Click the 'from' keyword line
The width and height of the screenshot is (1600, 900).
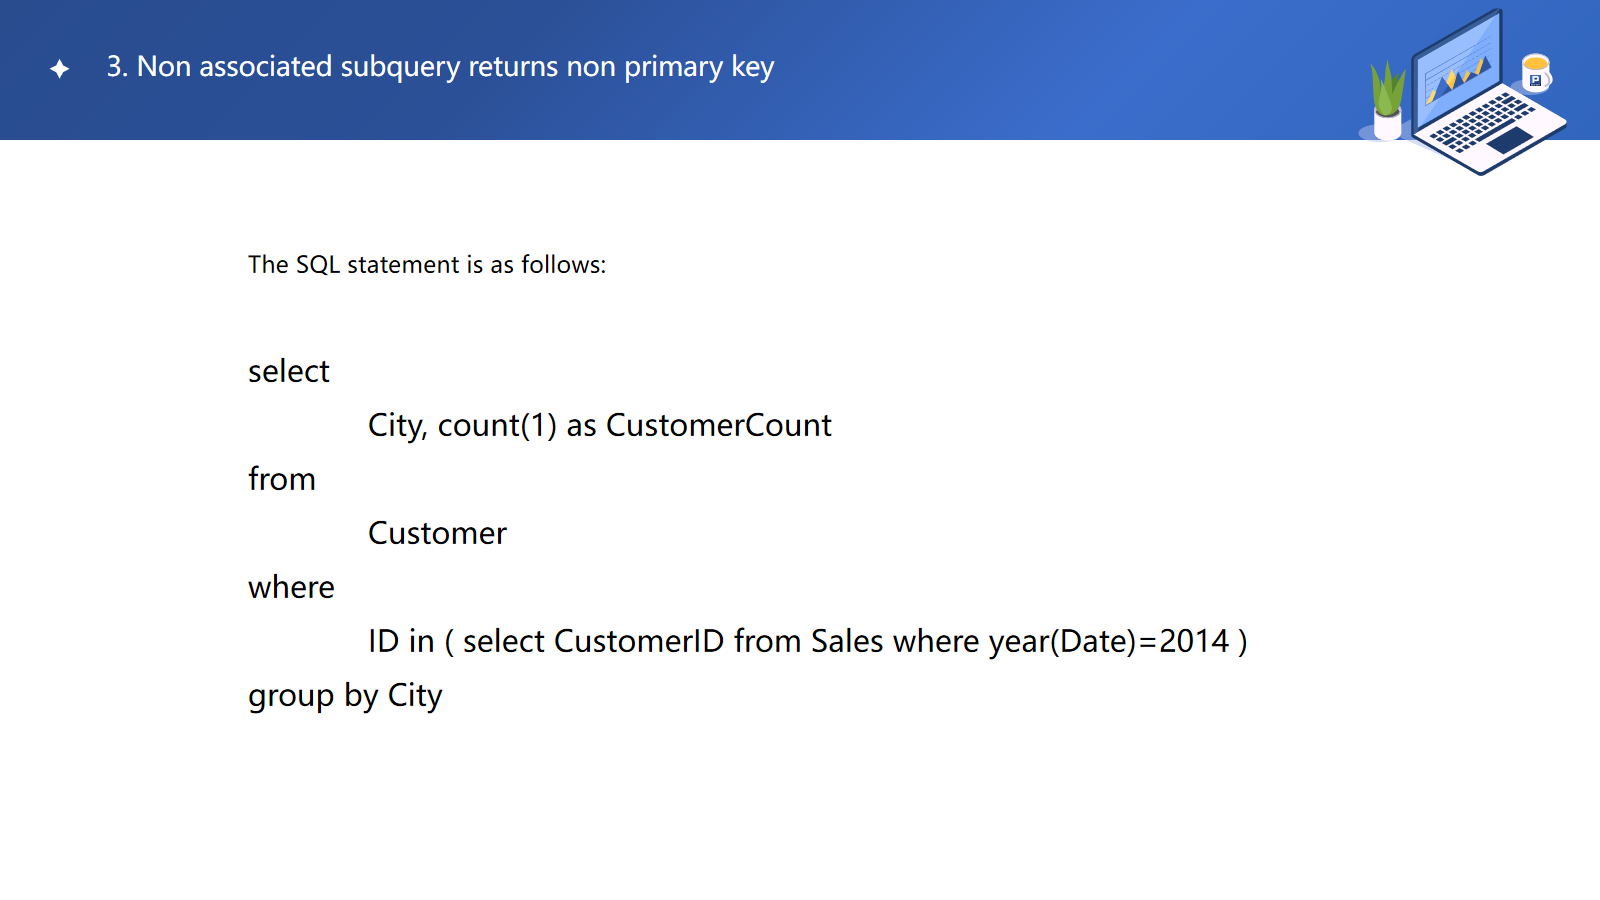[x=282, y=480]
